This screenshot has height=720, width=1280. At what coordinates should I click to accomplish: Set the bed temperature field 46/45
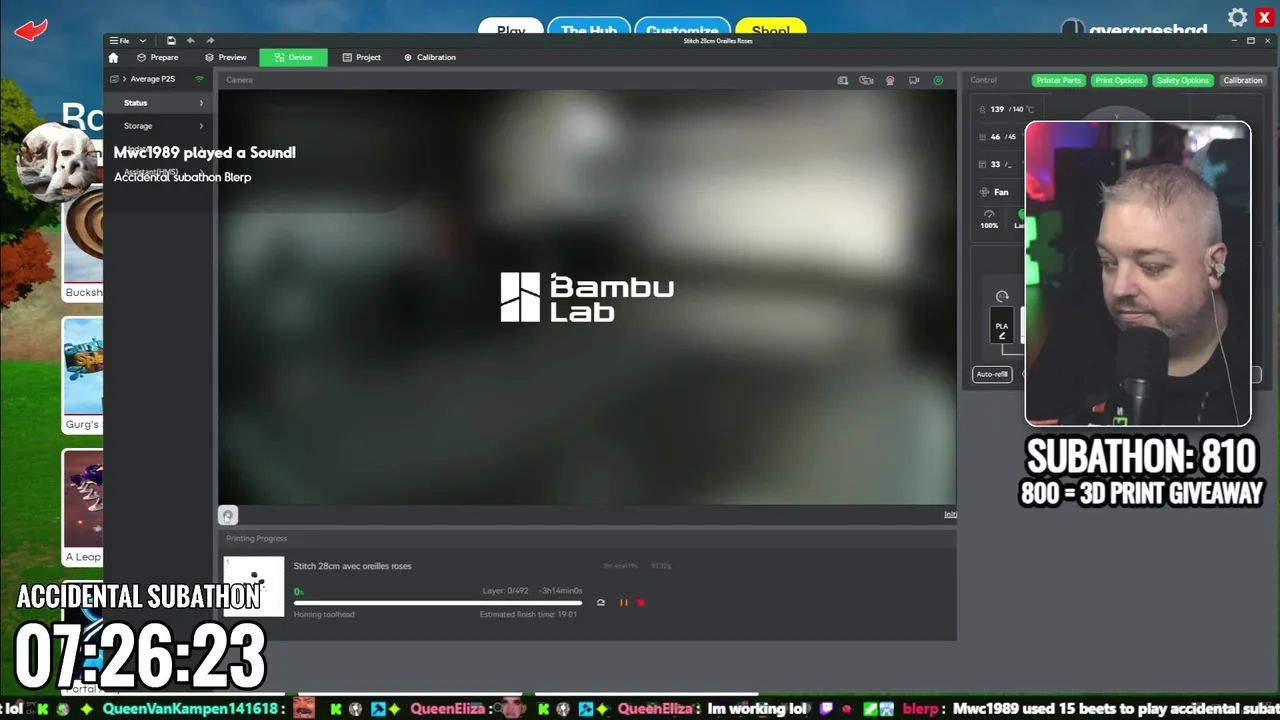pyautogui.click(x=1000, y=137)
